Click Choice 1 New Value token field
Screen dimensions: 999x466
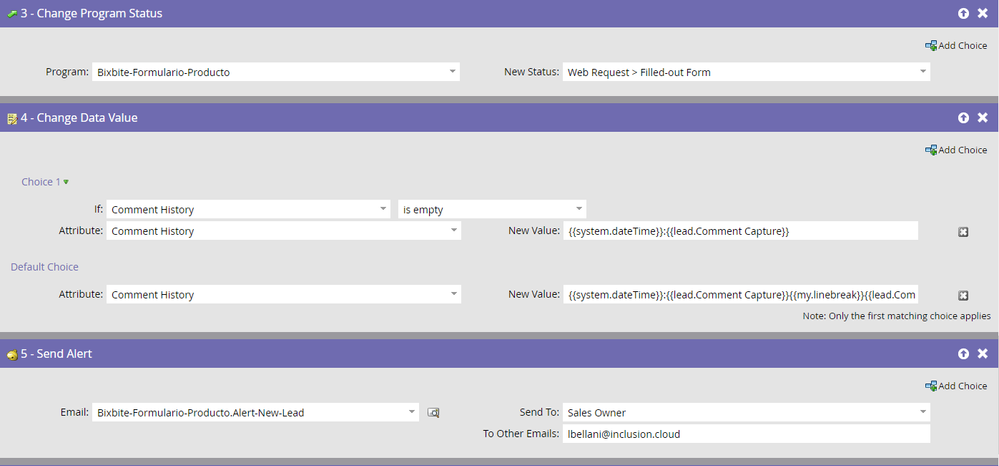[740, 231]
